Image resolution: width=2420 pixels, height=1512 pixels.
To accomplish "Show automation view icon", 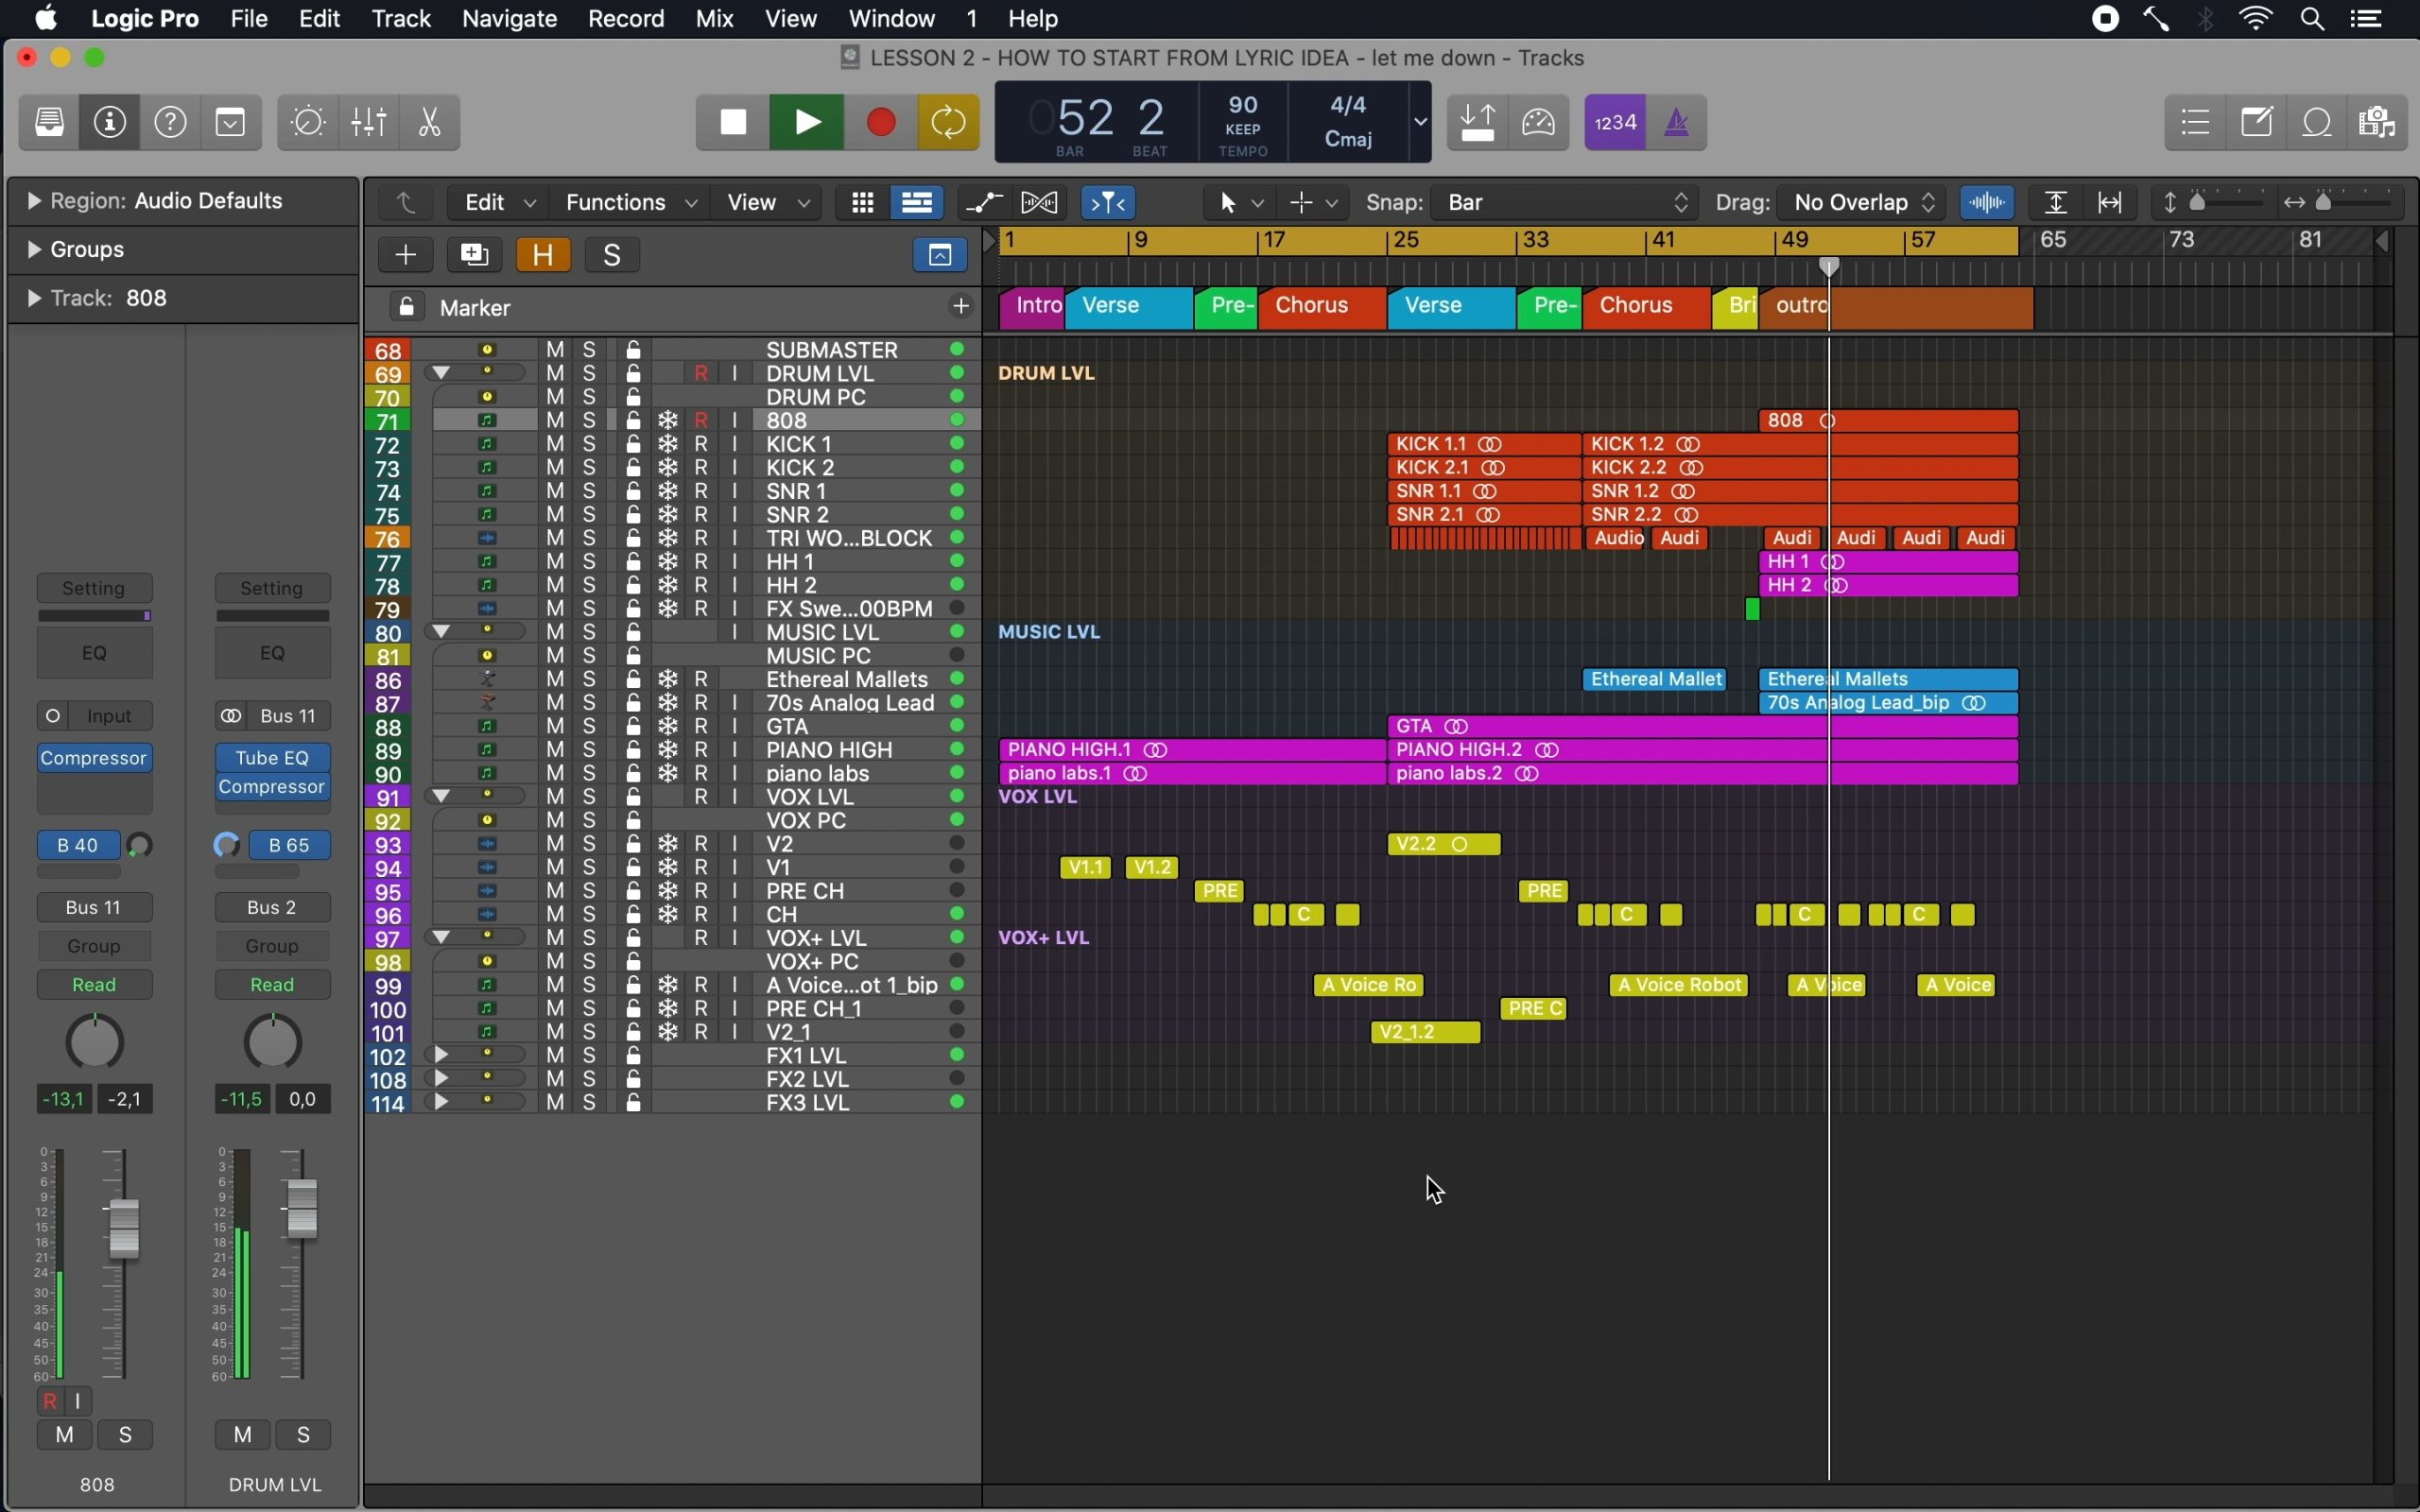I will (984, 203).
